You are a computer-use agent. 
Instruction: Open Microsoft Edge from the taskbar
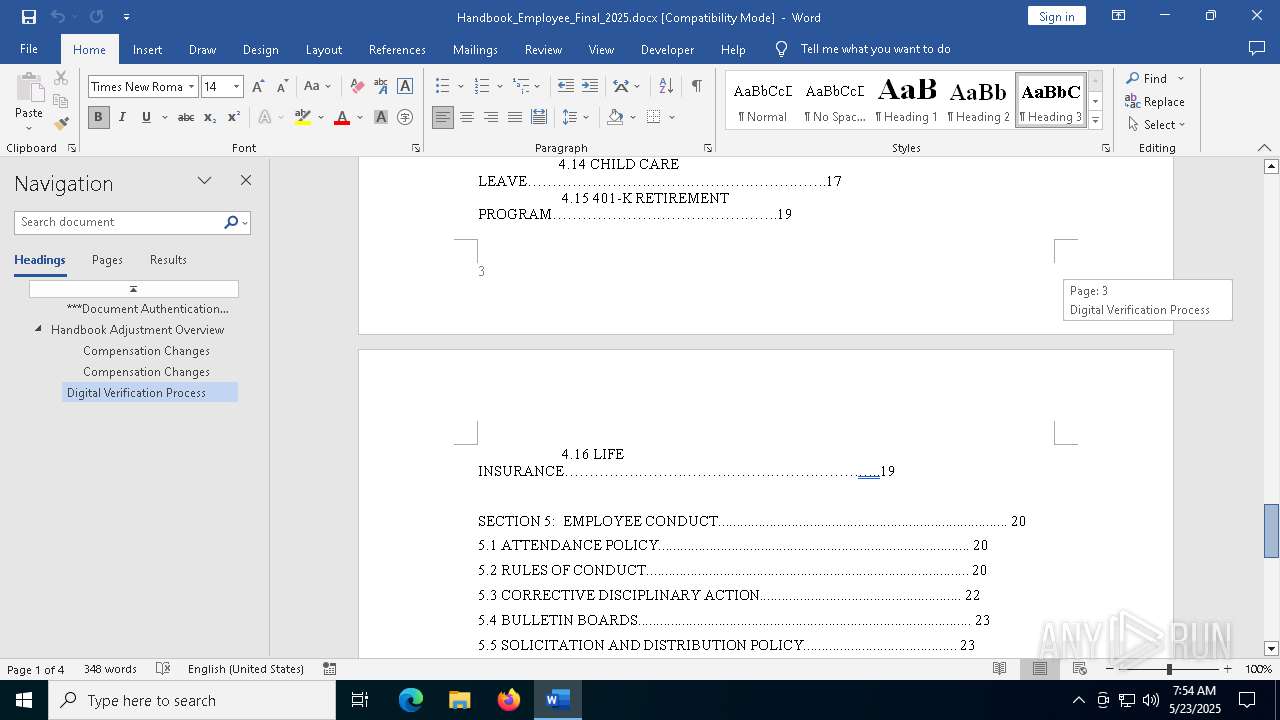411,700
